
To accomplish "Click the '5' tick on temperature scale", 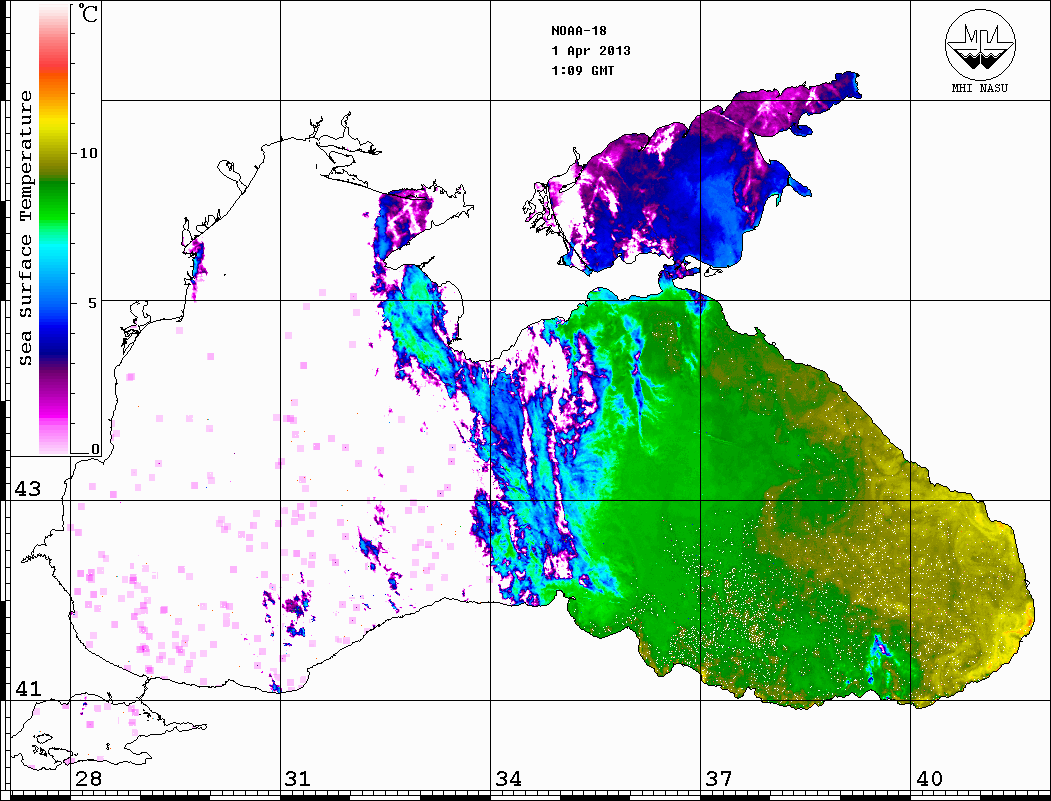I will coord(93,303).
